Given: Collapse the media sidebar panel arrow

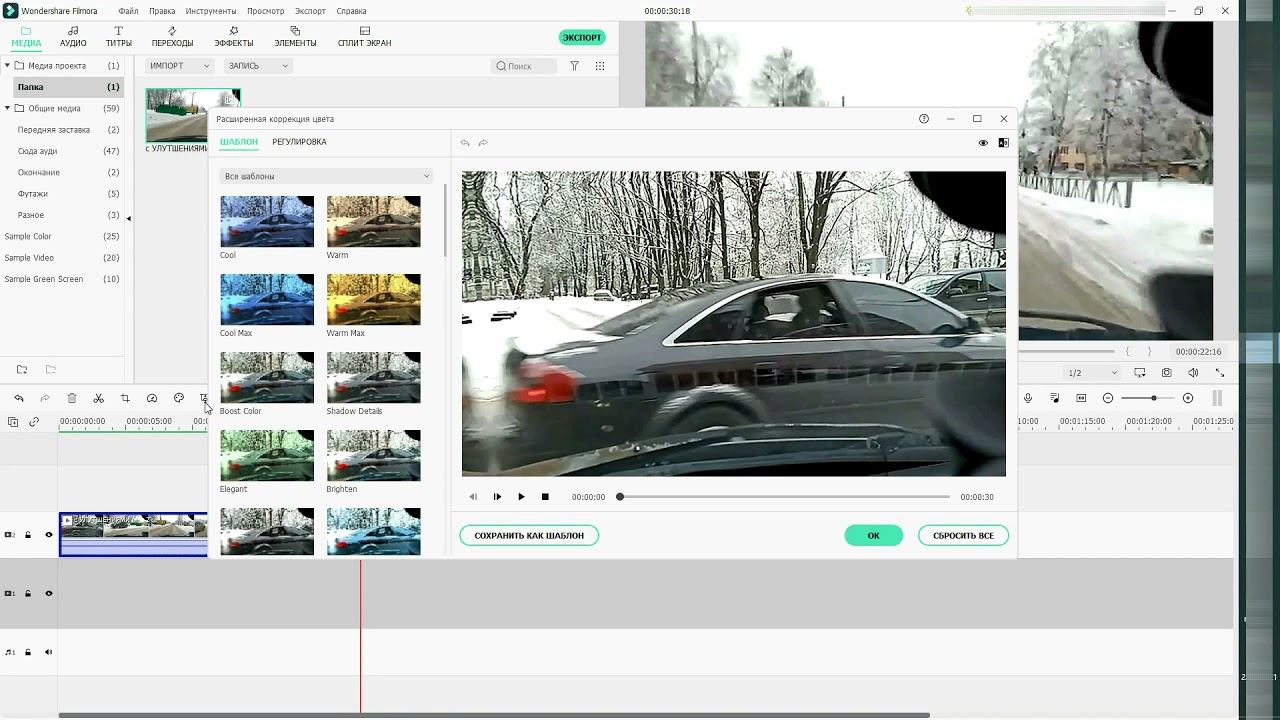Looking at the screenshot, I should [128, 218].
